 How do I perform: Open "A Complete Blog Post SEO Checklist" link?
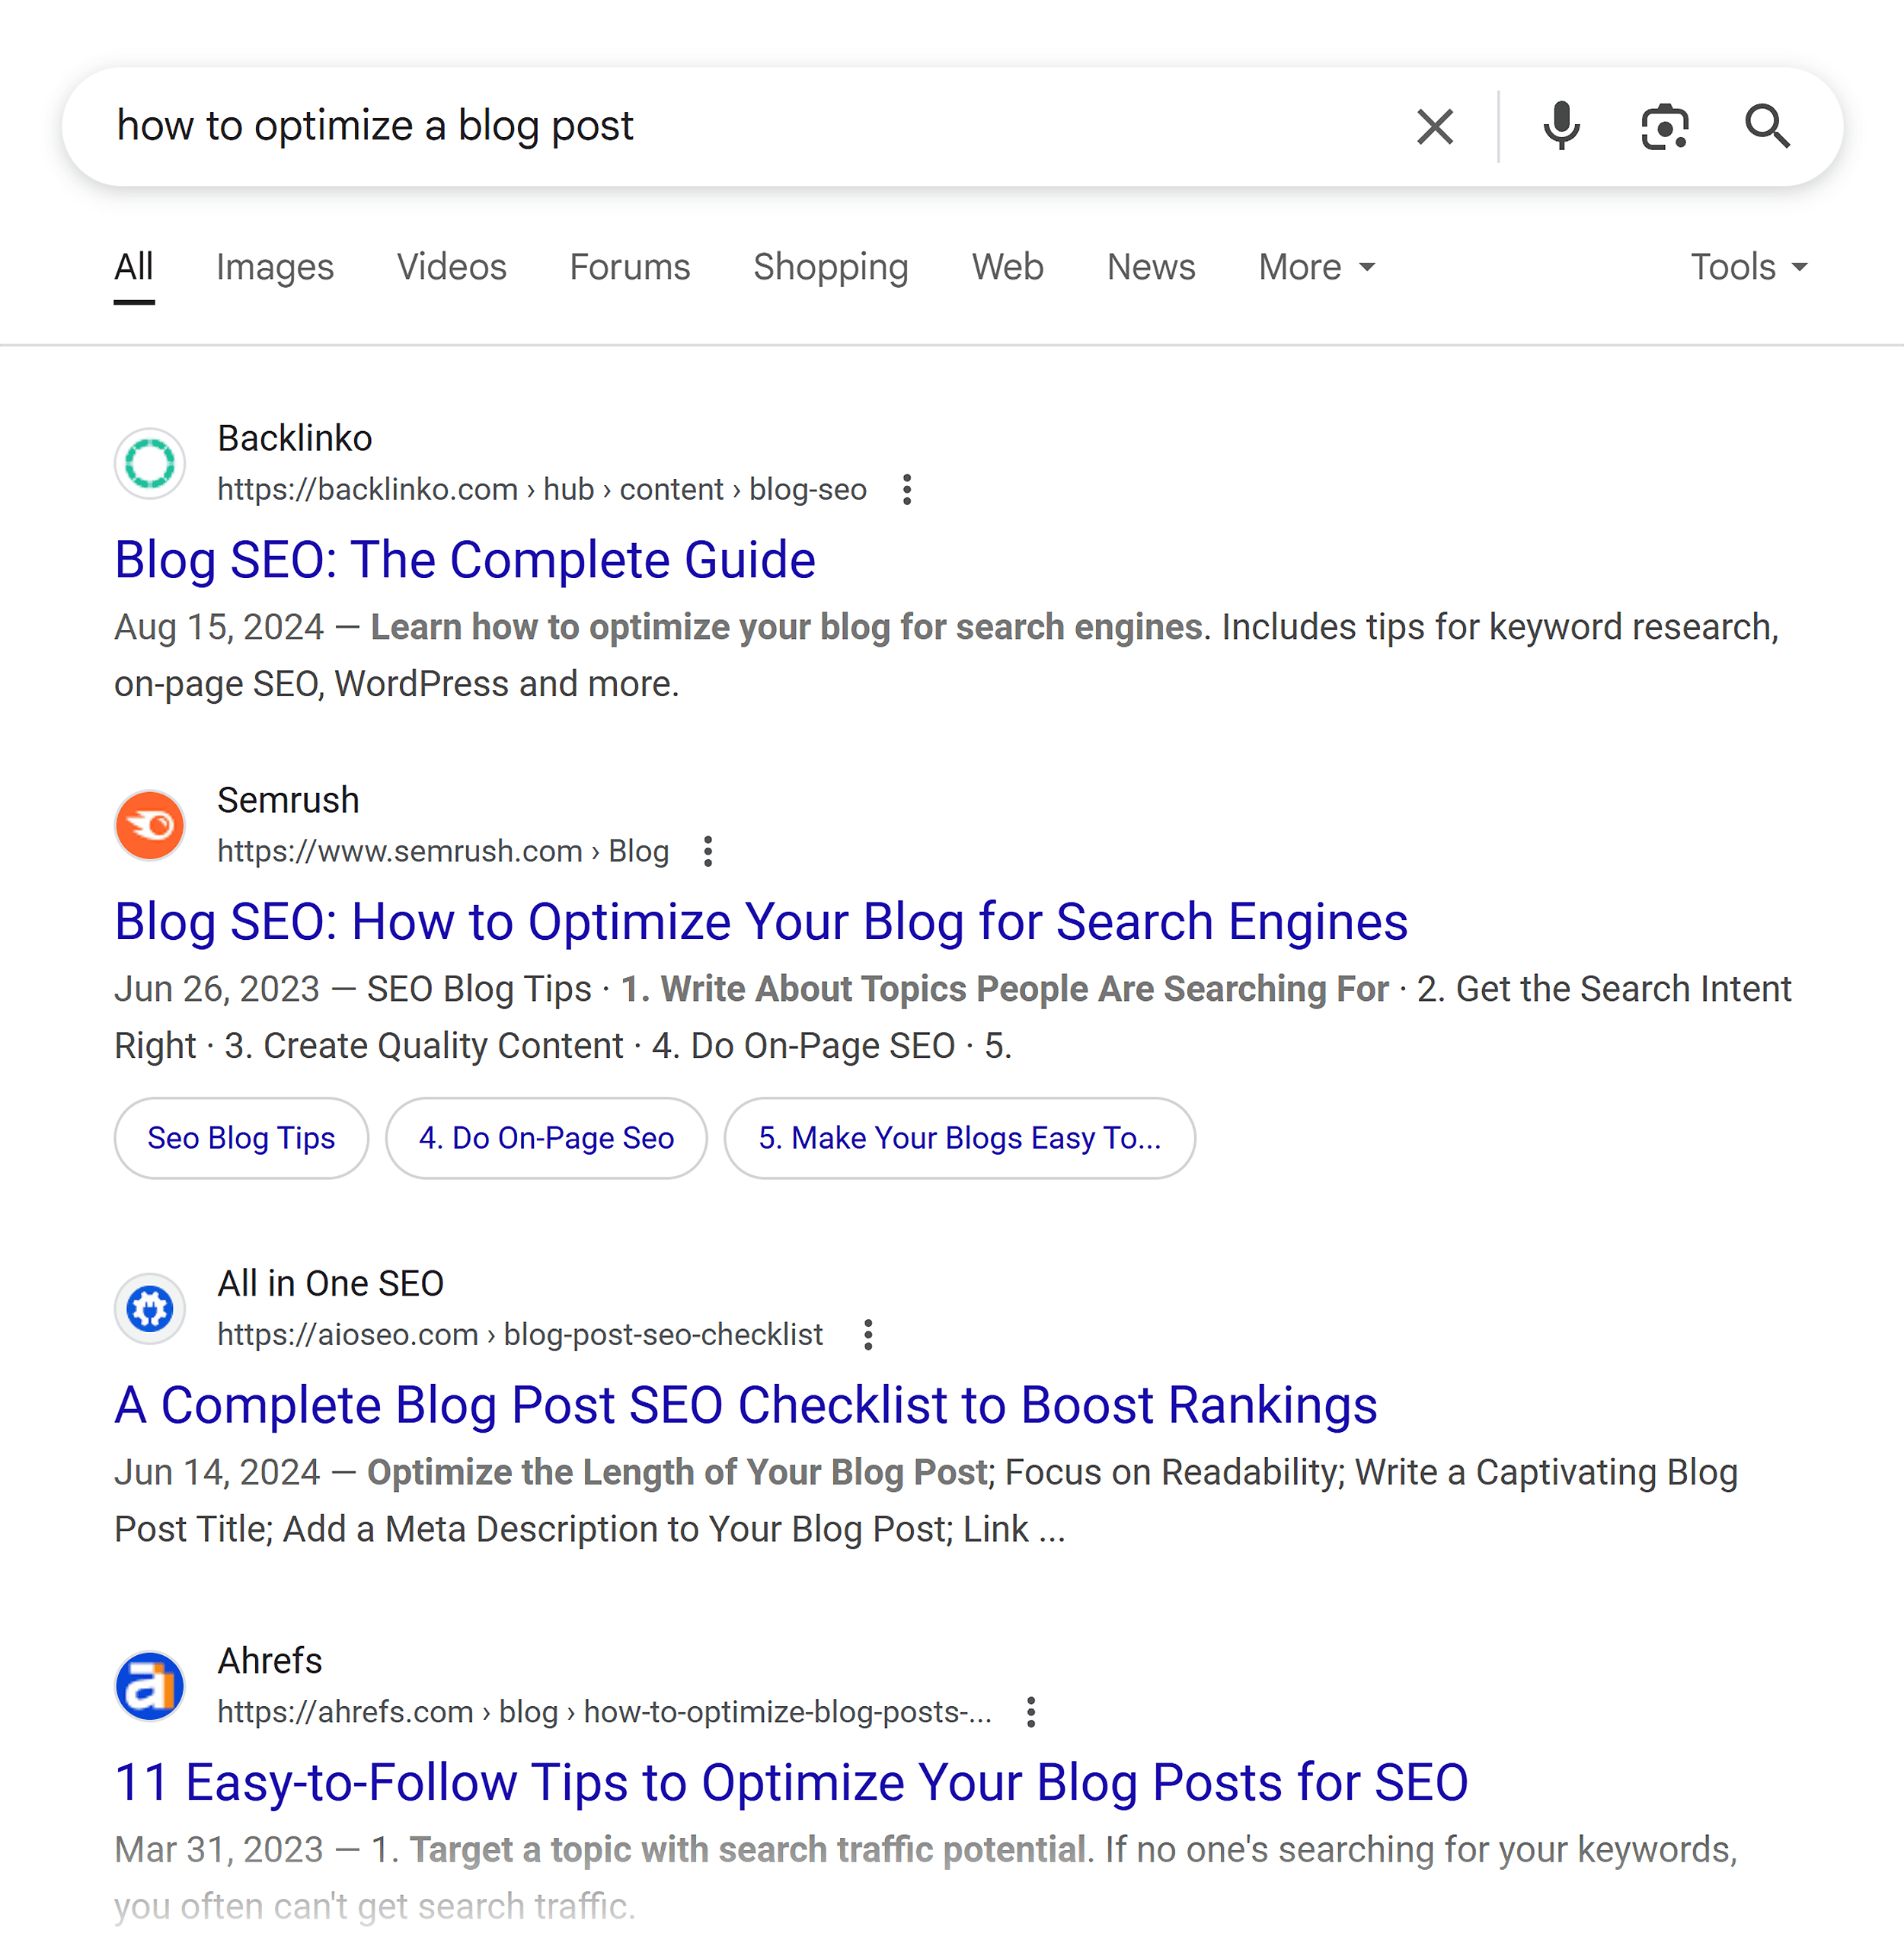tap(745, 1404)
